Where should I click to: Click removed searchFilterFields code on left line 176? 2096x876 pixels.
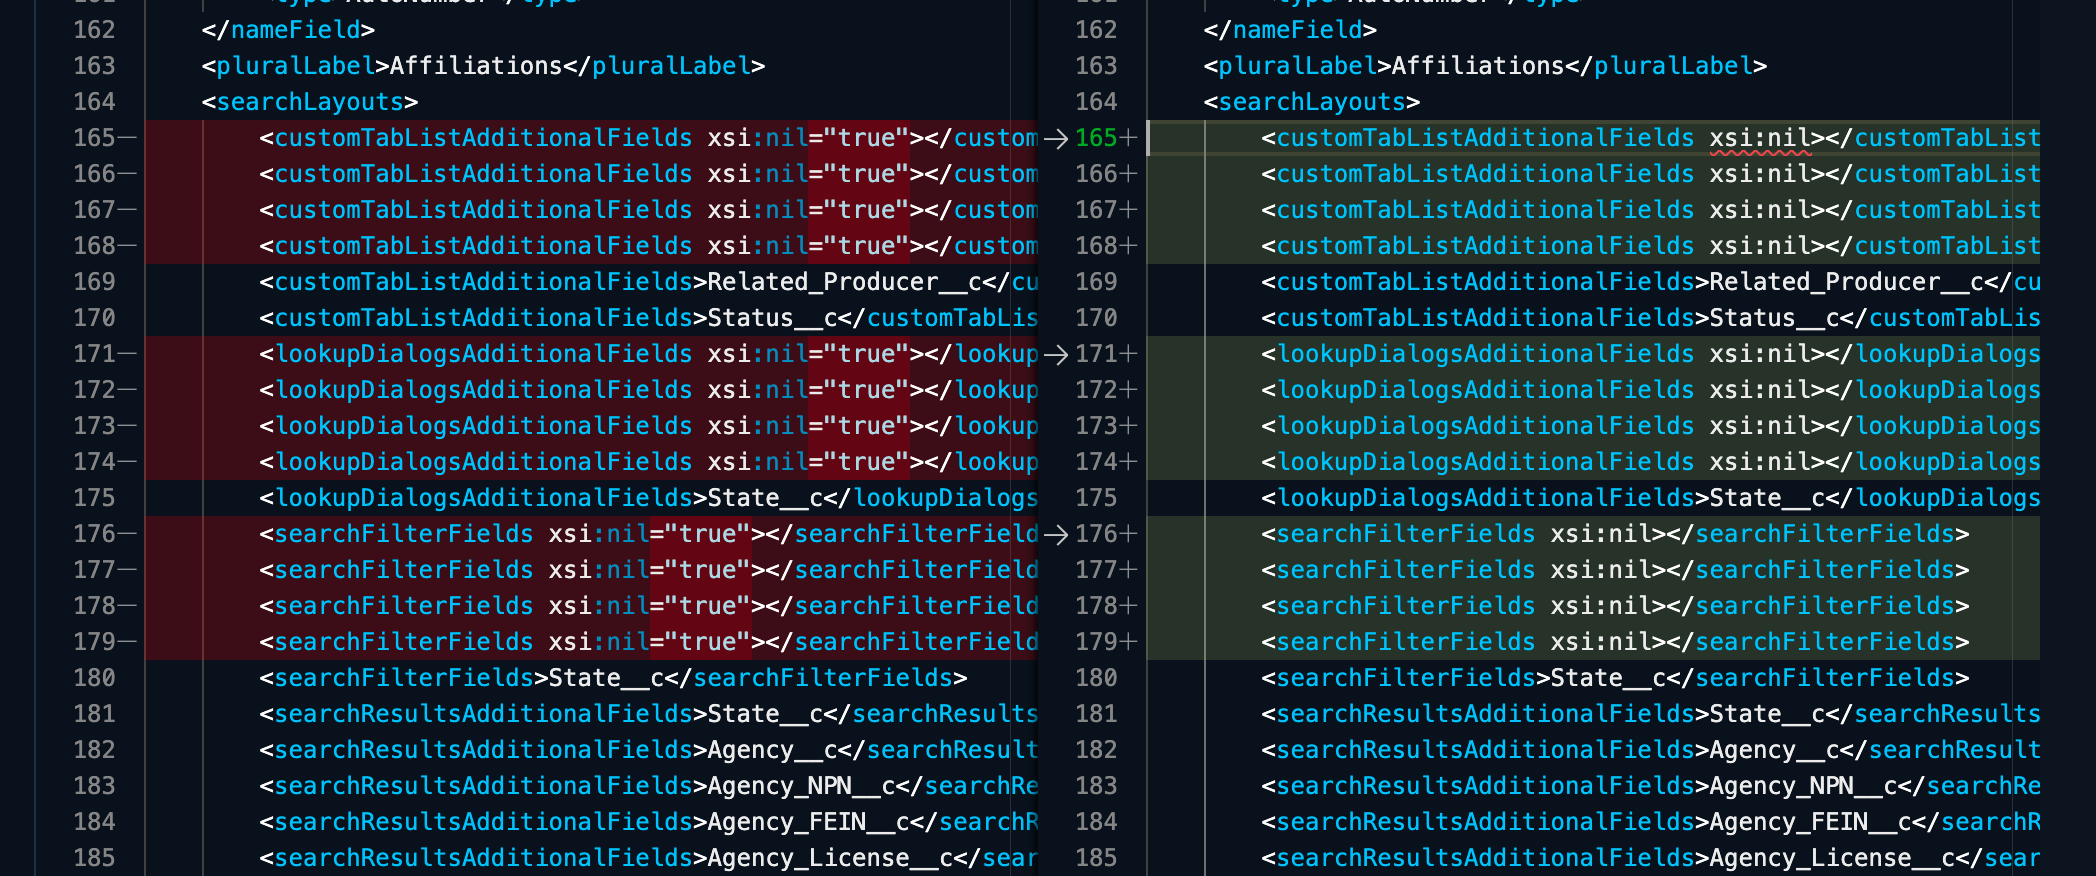648,534
